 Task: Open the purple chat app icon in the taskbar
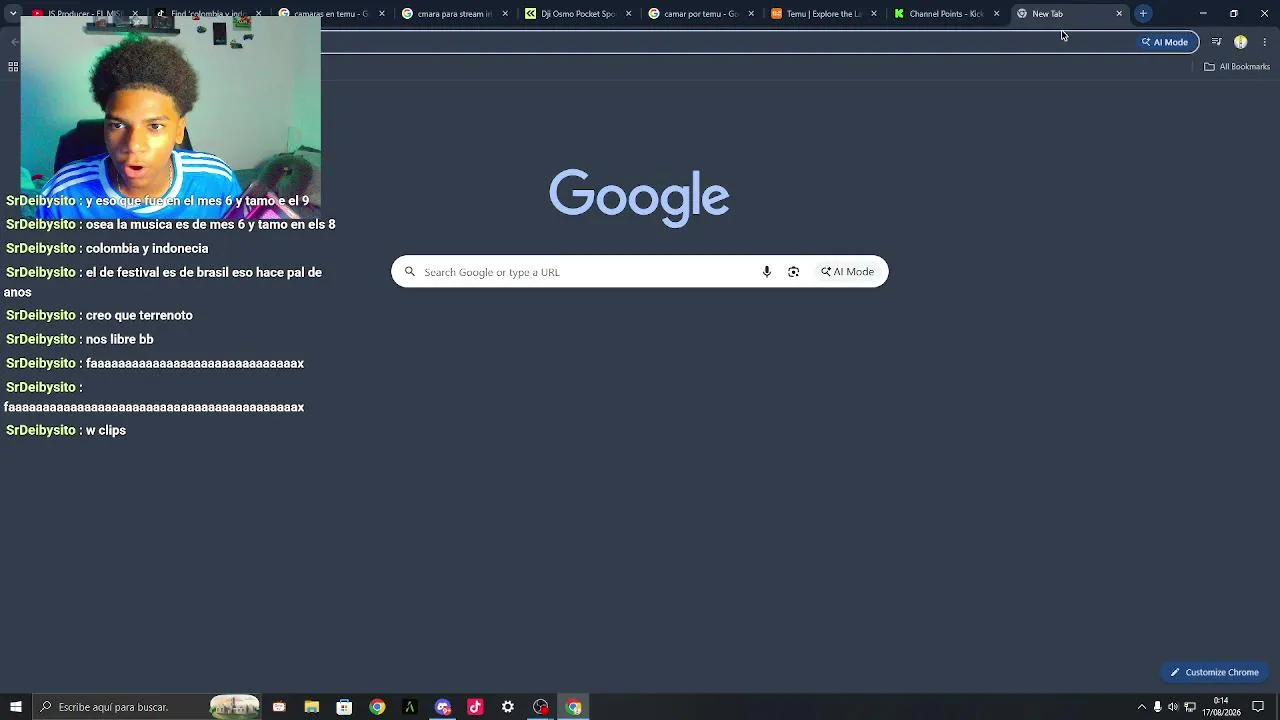click(443, 707)
